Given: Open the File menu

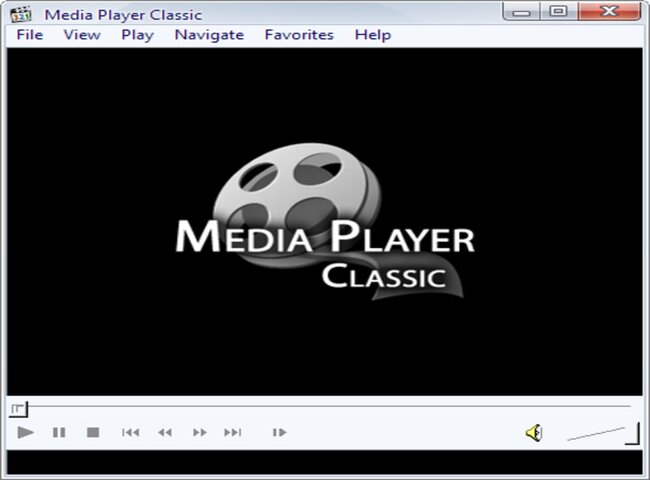Looking at the screenshot, I should [30, 35].
